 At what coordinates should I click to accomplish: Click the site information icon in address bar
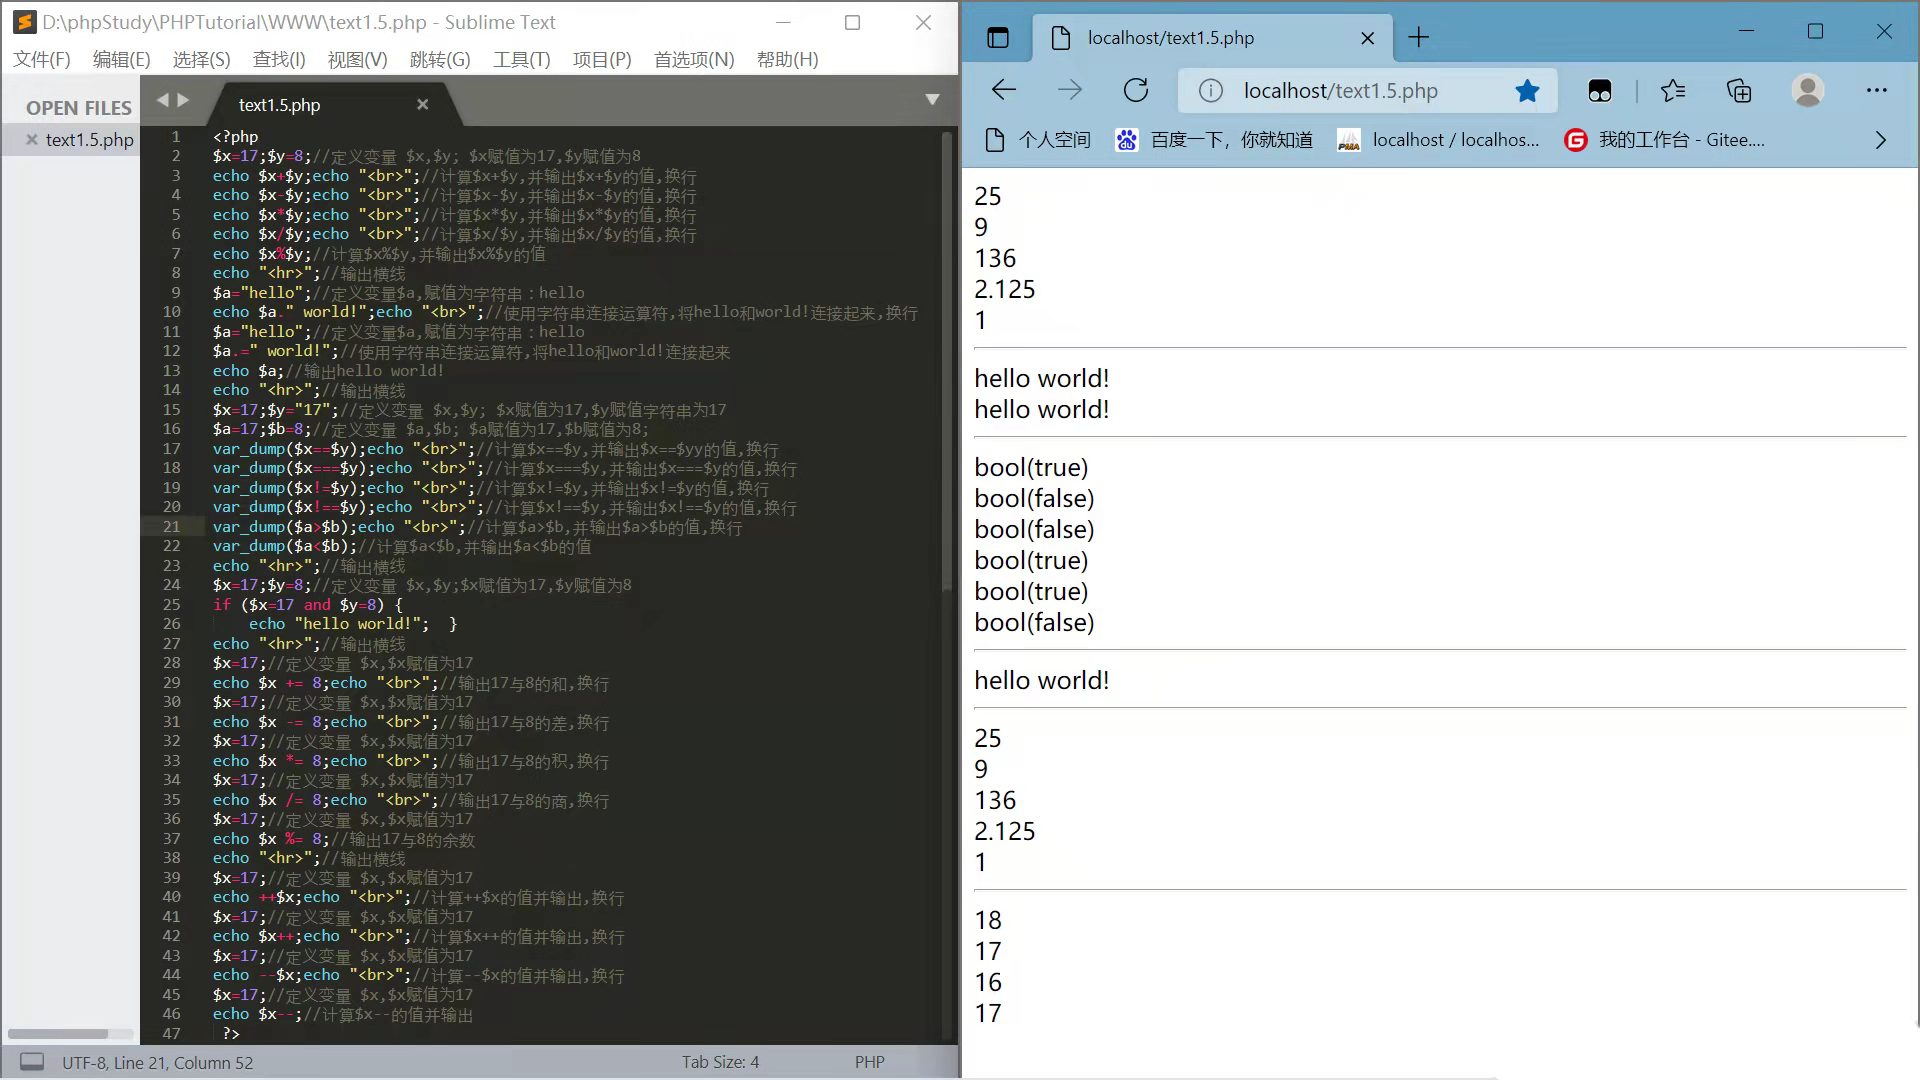[x=1211, y=91]
